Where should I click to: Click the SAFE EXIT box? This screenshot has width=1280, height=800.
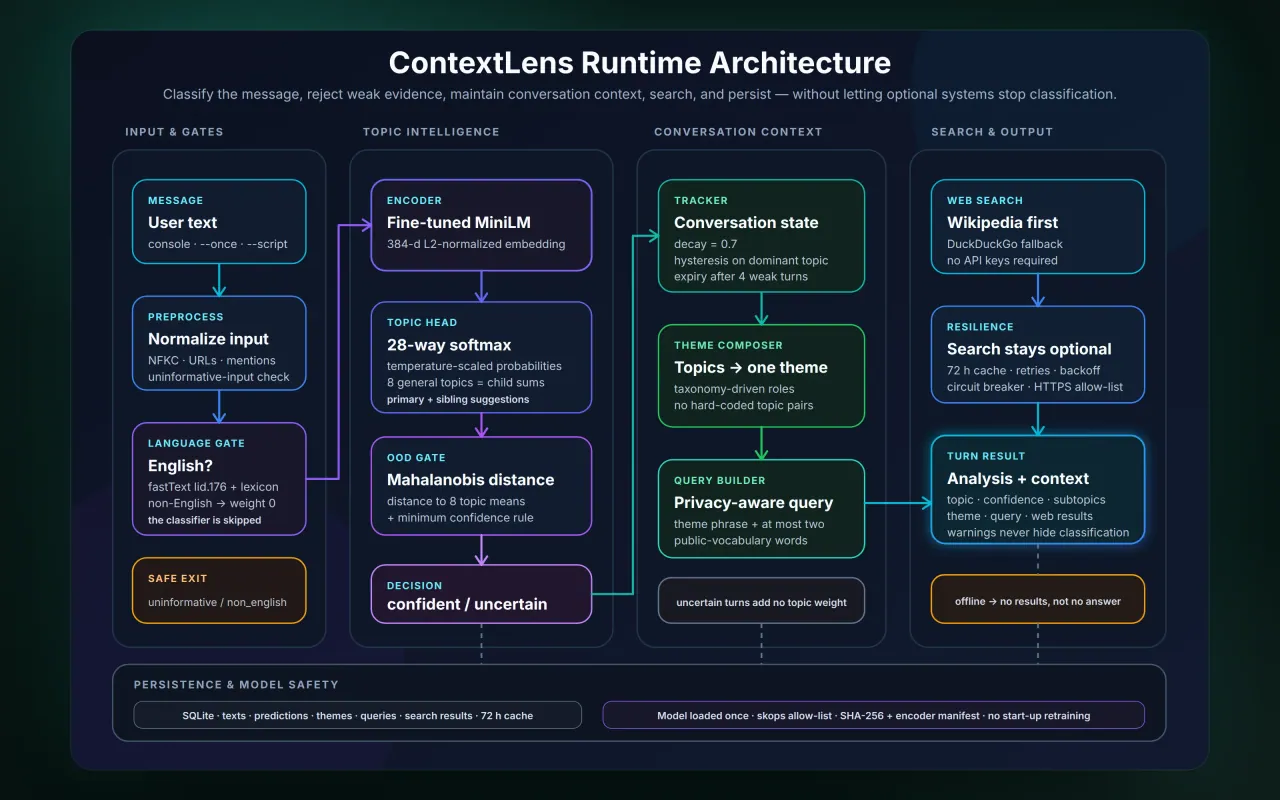pyautogui.click(x=219, y=590)
